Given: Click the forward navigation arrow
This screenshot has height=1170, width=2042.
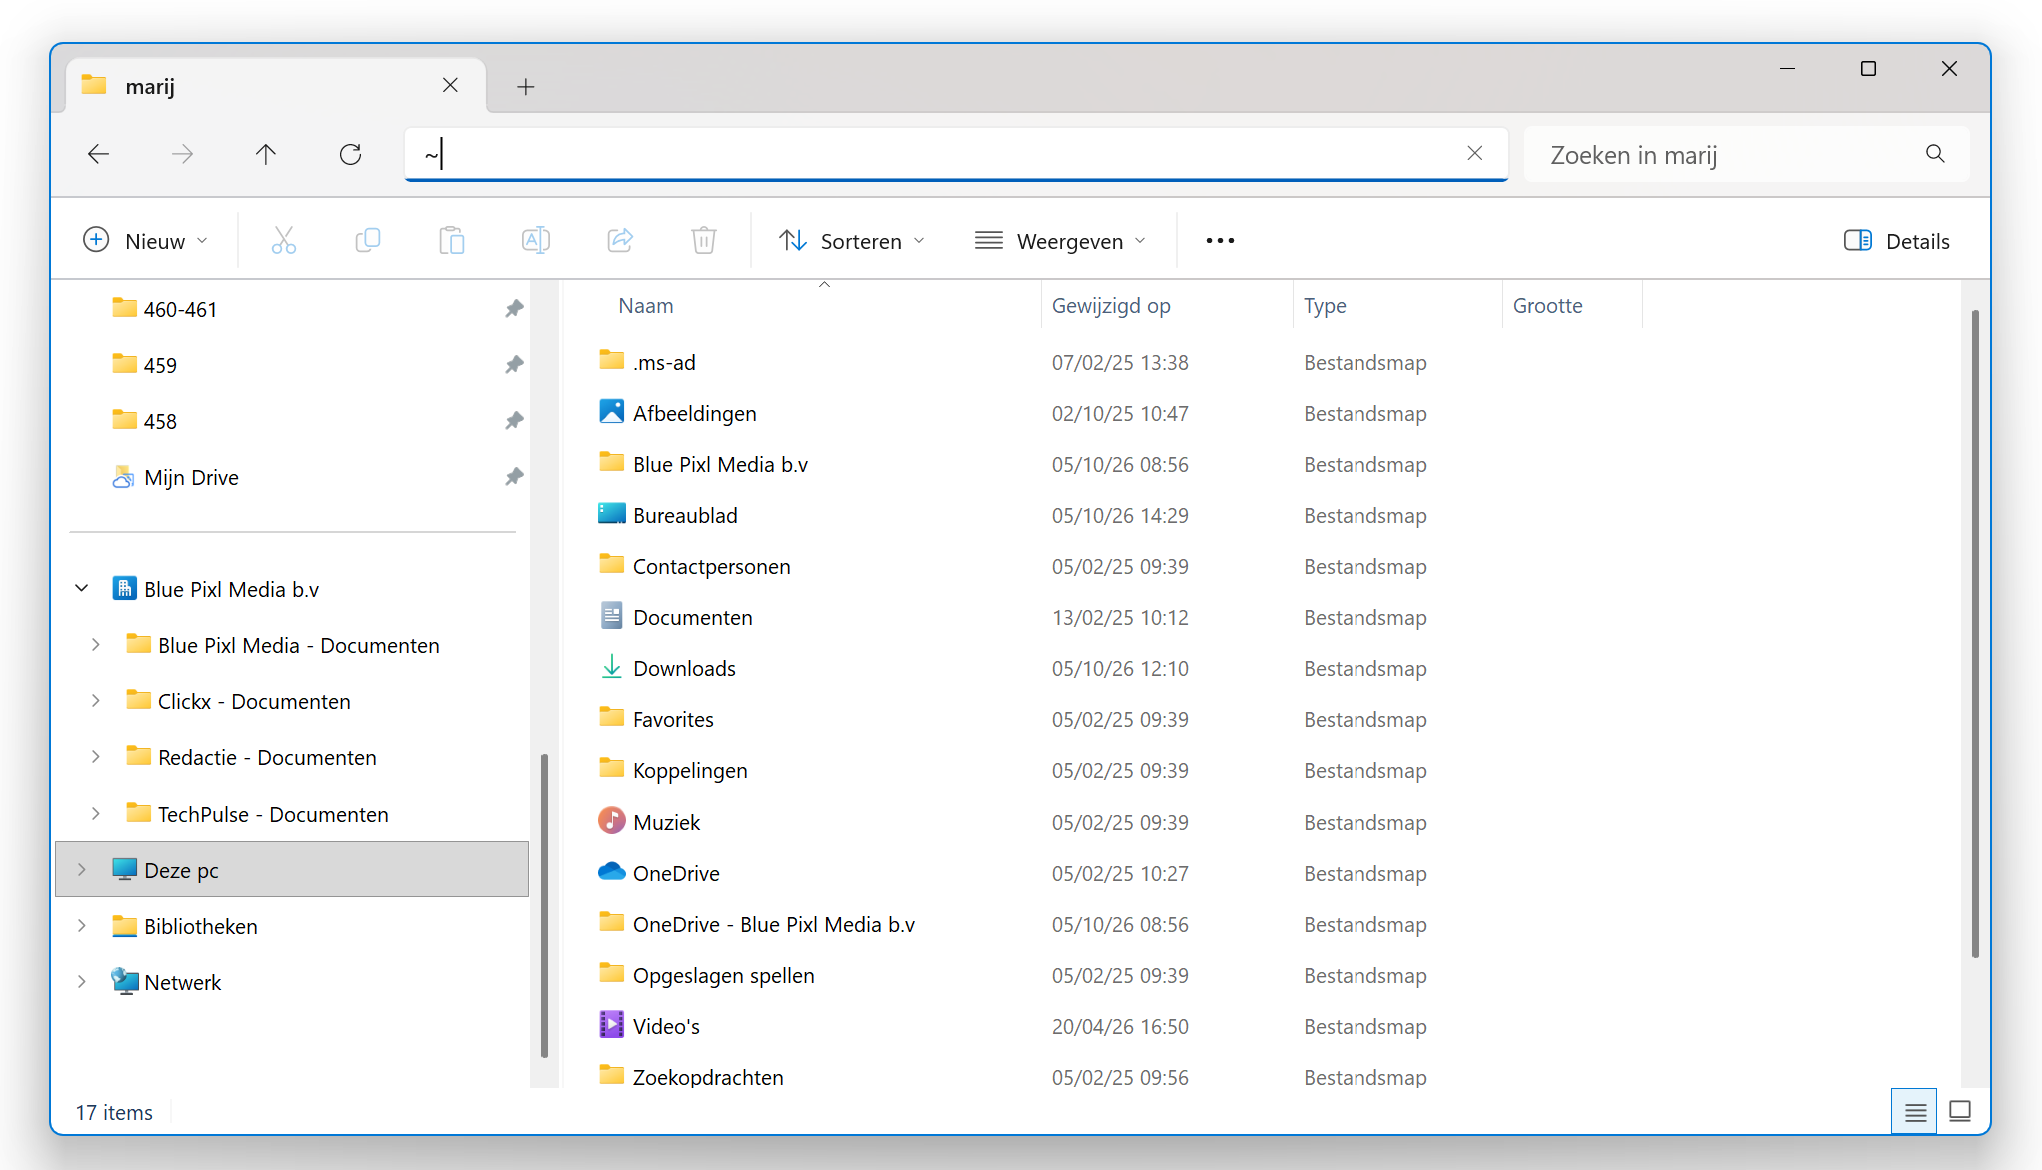Looking at the screenshot, I should (182, 154).
